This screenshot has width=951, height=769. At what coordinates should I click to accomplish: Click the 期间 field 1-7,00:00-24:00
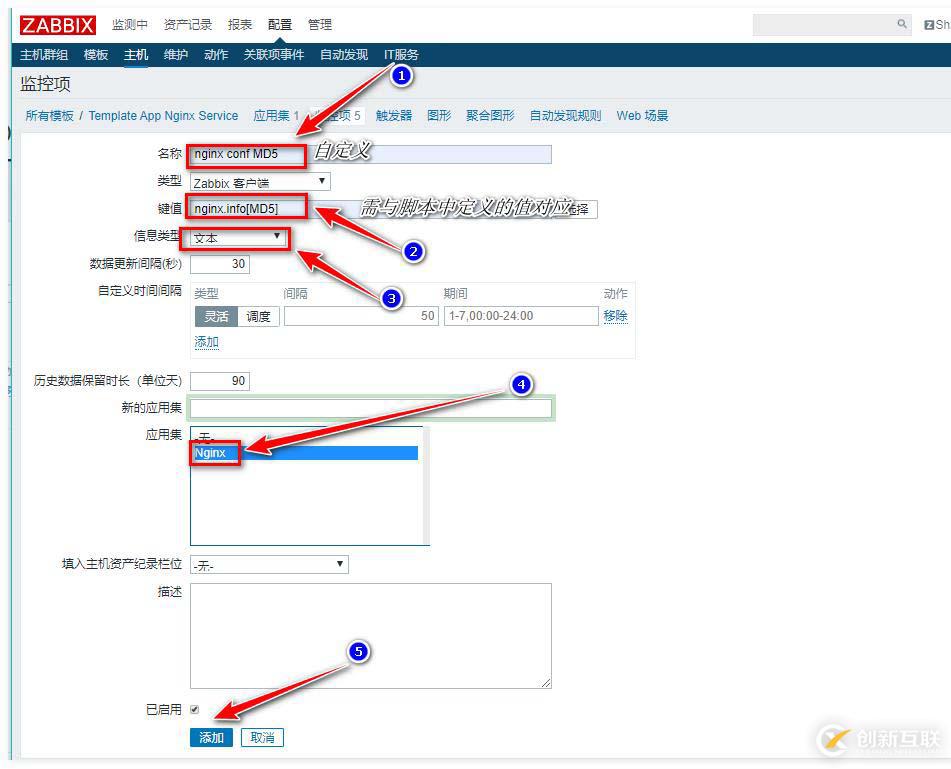(521, 316)
